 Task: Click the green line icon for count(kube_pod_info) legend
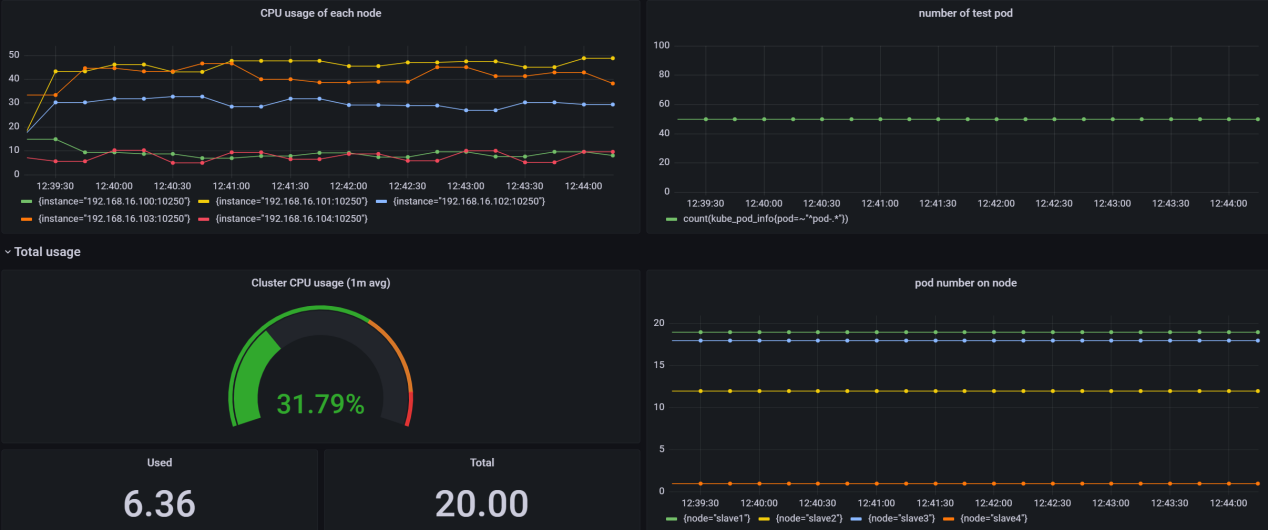[x=671, y=218]
